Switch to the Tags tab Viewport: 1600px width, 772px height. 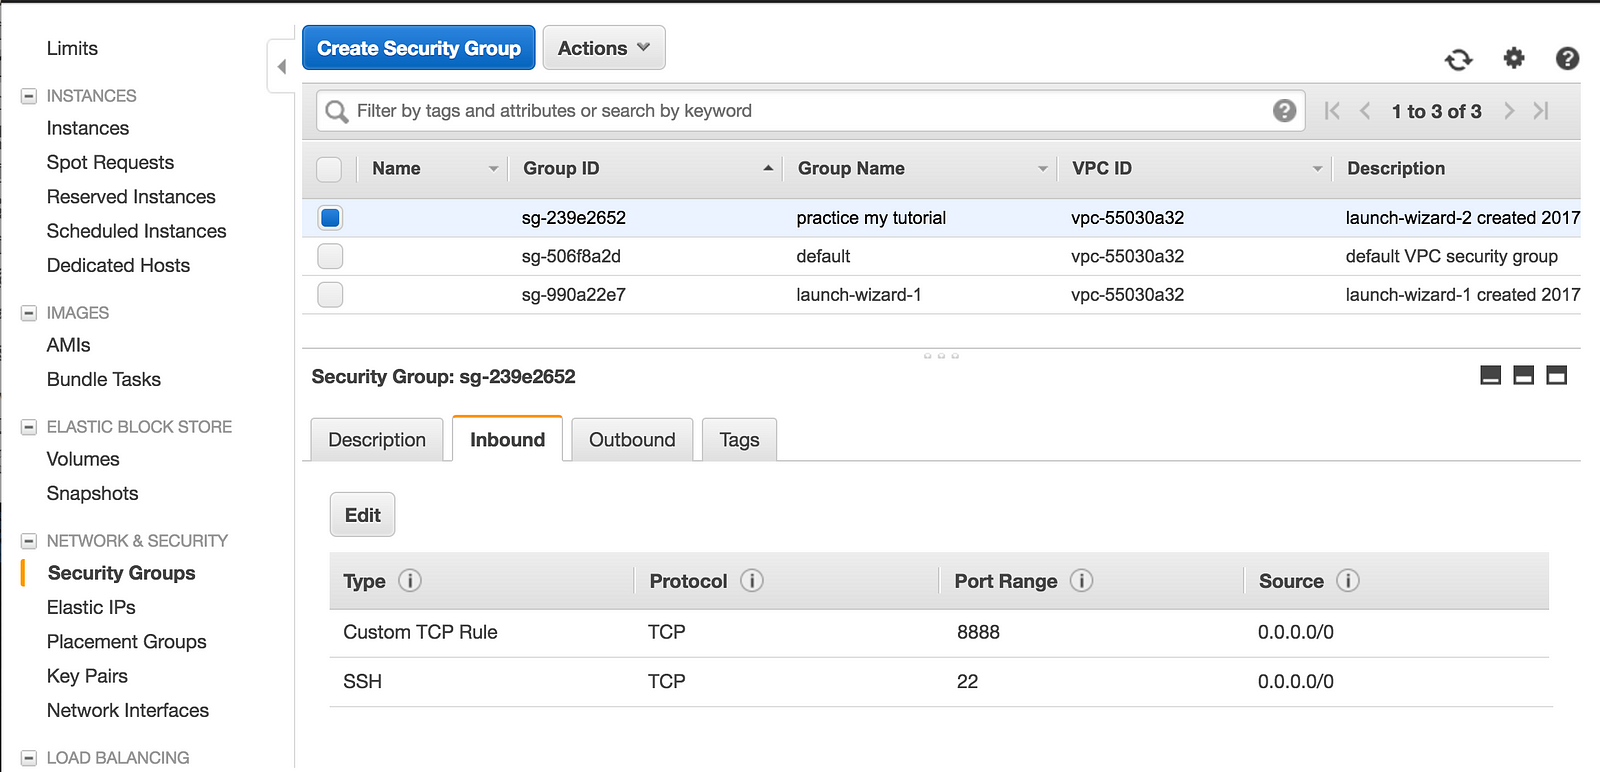coord(739,440)
